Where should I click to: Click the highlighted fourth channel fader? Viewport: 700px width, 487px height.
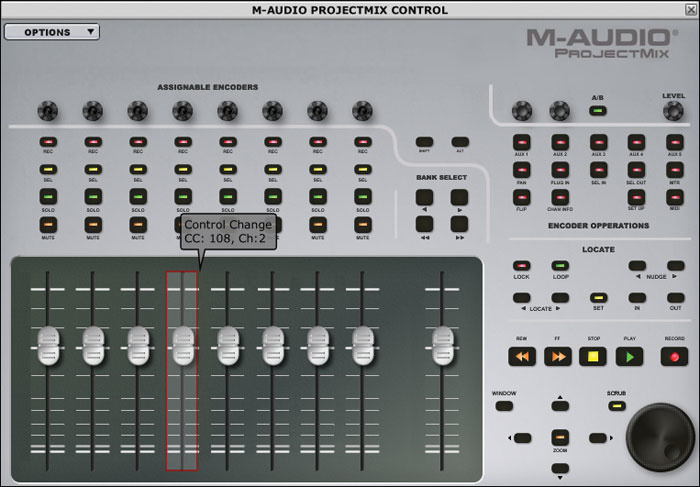[182, 345]
